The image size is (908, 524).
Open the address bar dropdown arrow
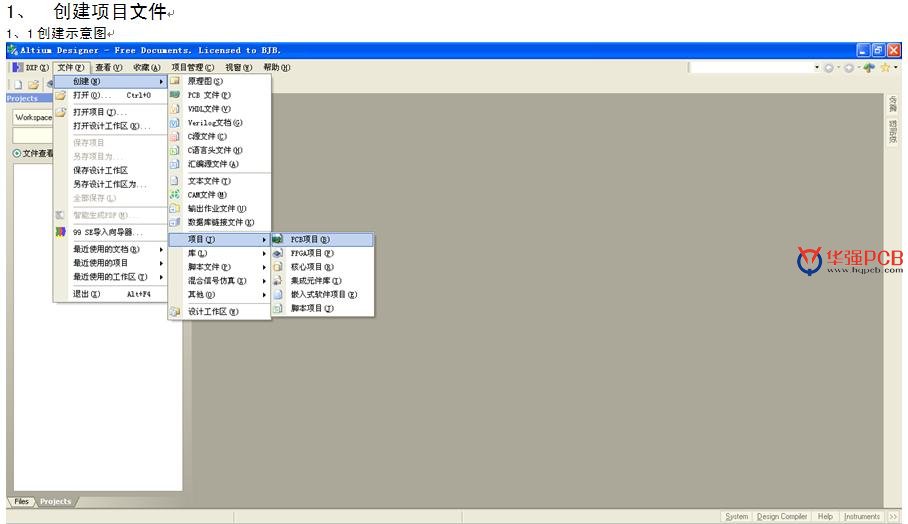pyautogui.click(x=816, y=67)
